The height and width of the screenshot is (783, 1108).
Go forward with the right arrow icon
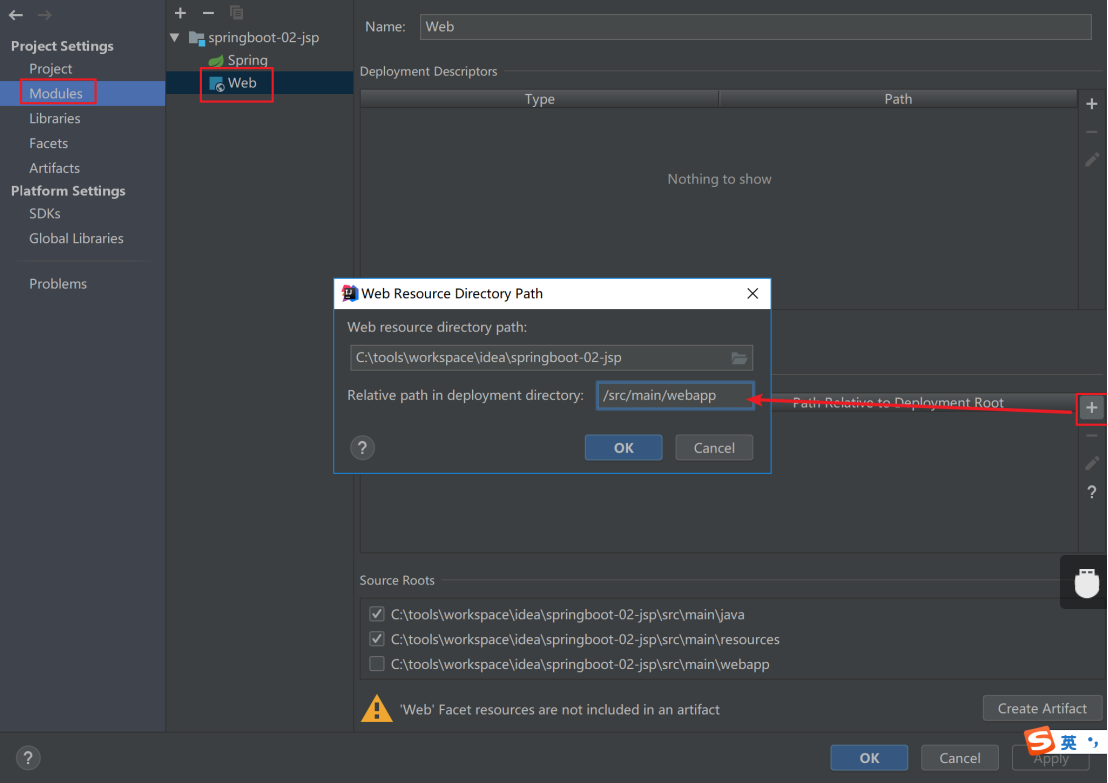pos(44,15)
